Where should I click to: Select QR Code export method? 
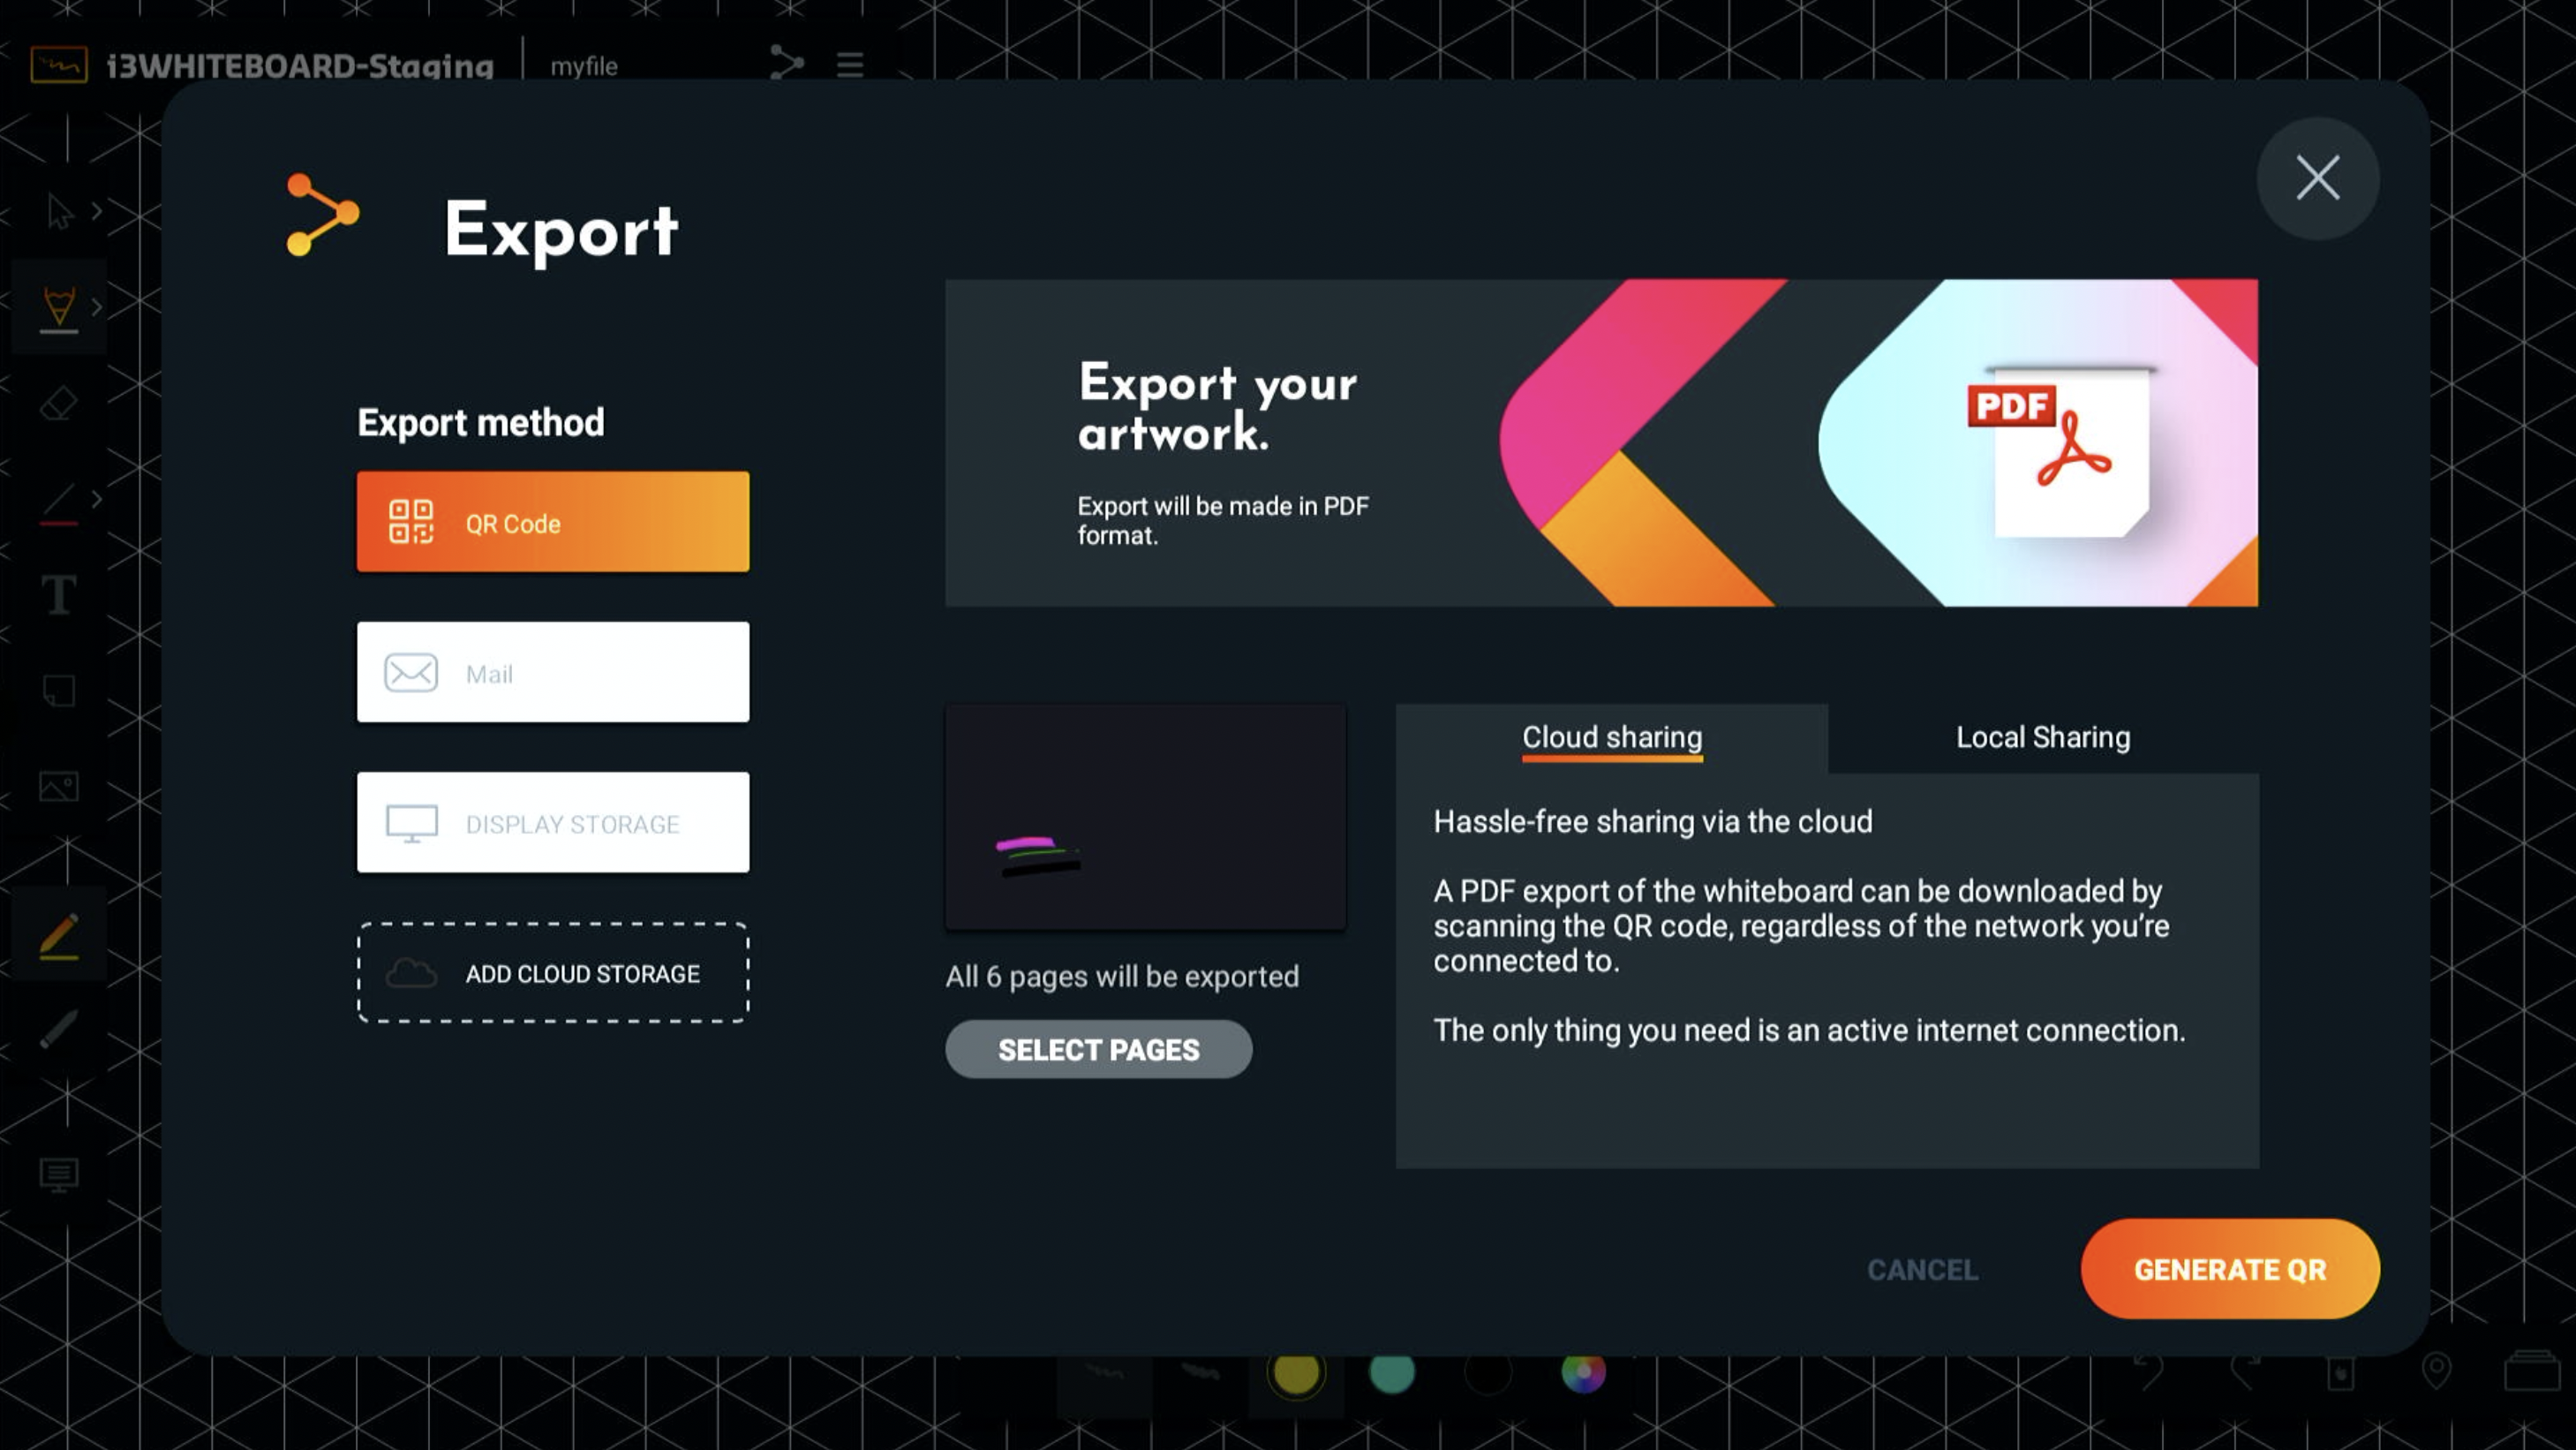(552, 522)
